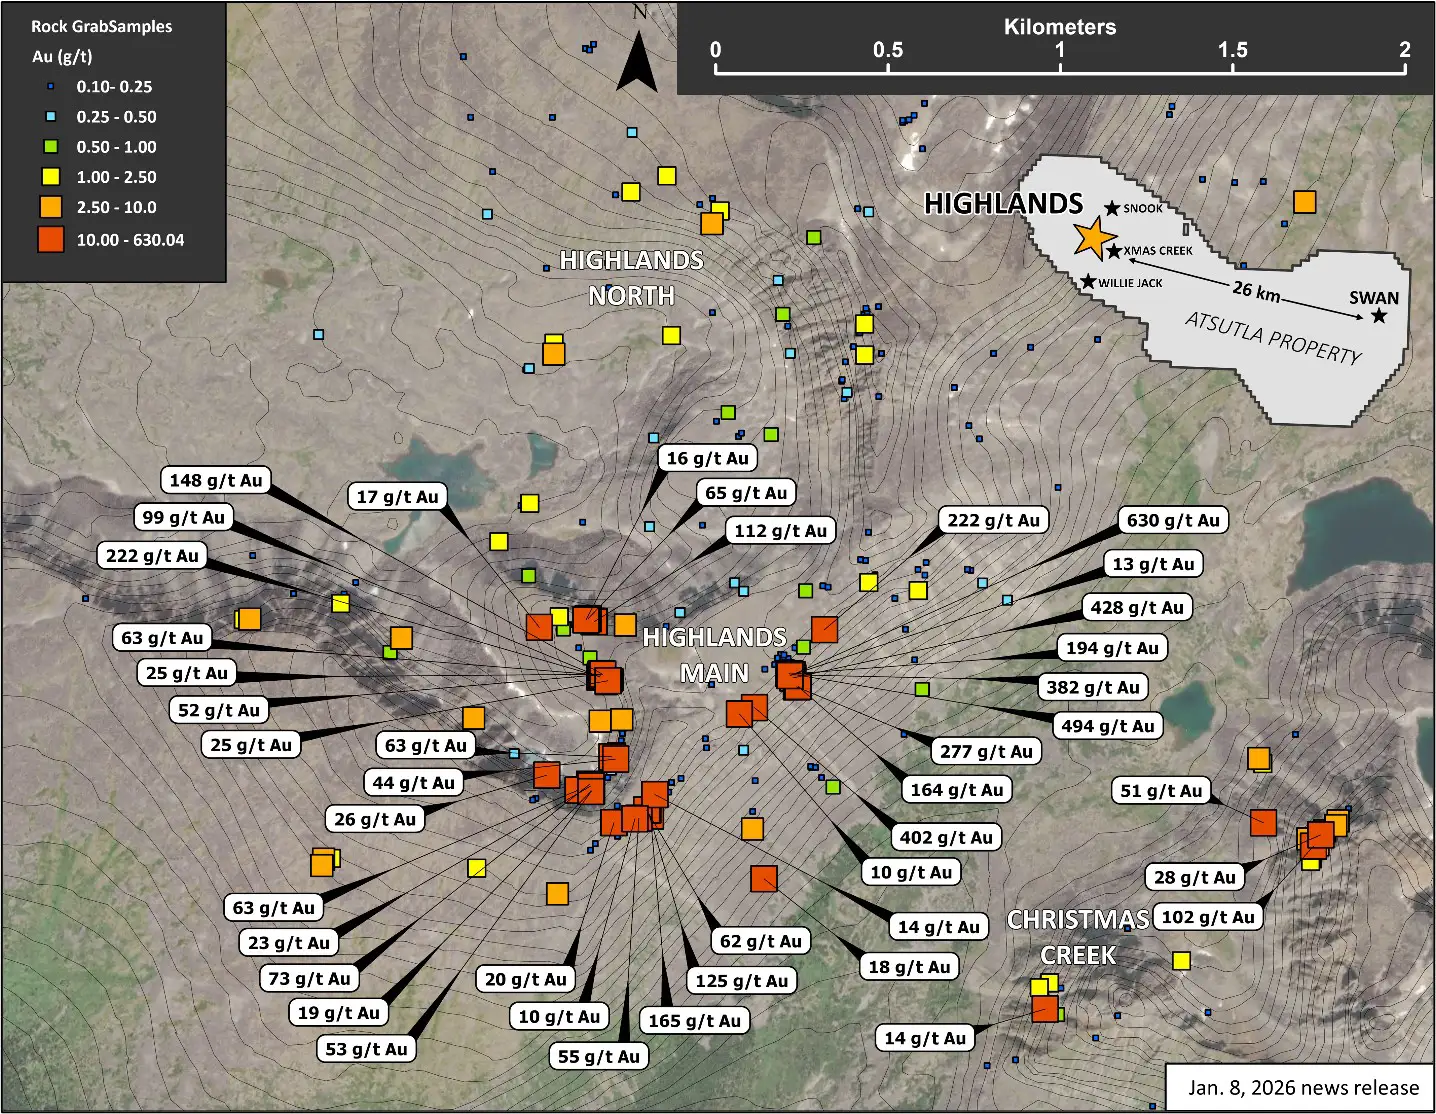Click the Jan. 8, 2026 news release box
The width and height of the screenshot is (1436, 1114).
click(x=1302, y=1088)
